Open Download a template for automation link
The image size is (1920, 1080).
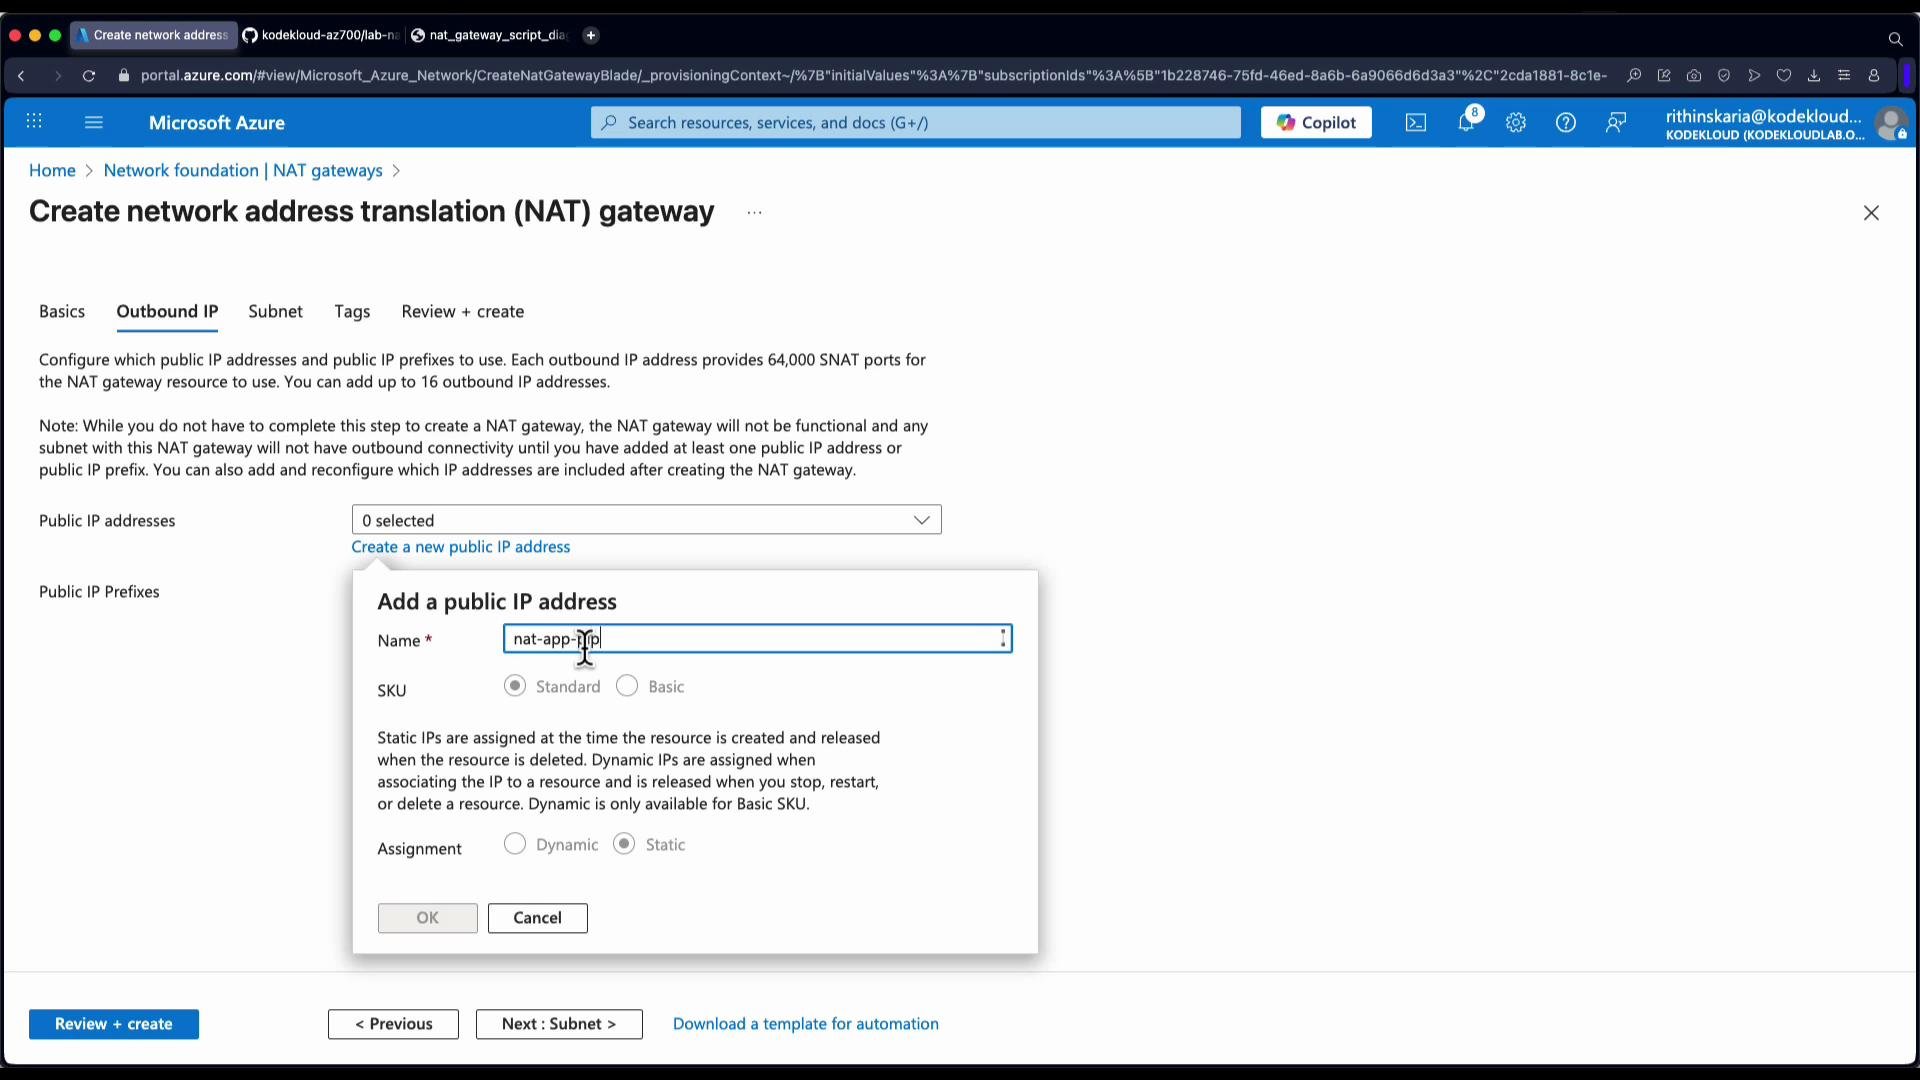click(x=806, y=1024)
